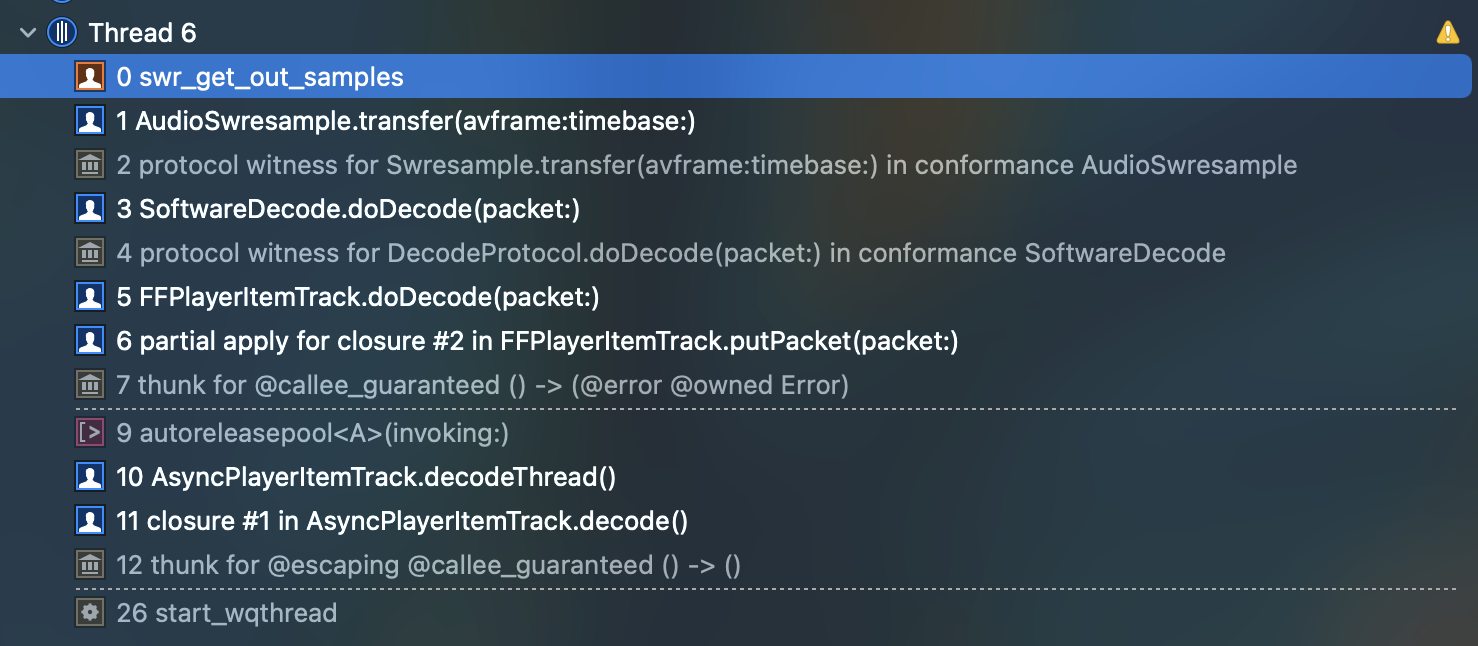1478x646 pixels.
Task: Click the framework icon on the DecodeProtocol witness frame
Action: coord(90,252)
